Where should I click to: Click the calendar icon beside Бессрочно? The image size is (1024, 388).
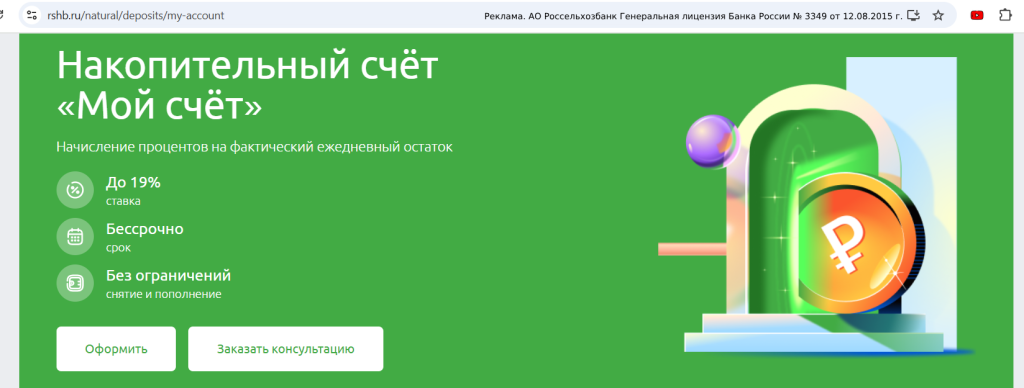(75, 236)
